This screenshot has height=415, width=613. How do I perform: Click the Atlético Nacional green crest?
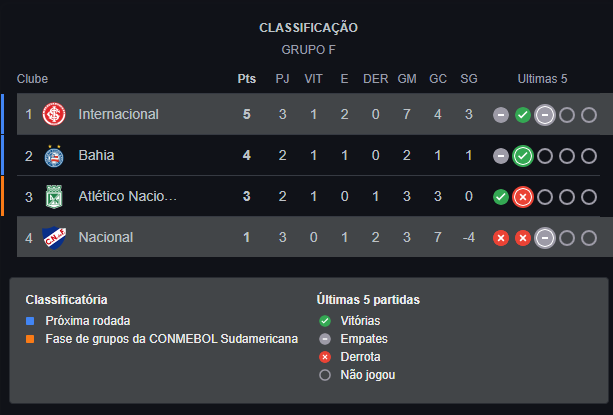[x=54, y=197]
